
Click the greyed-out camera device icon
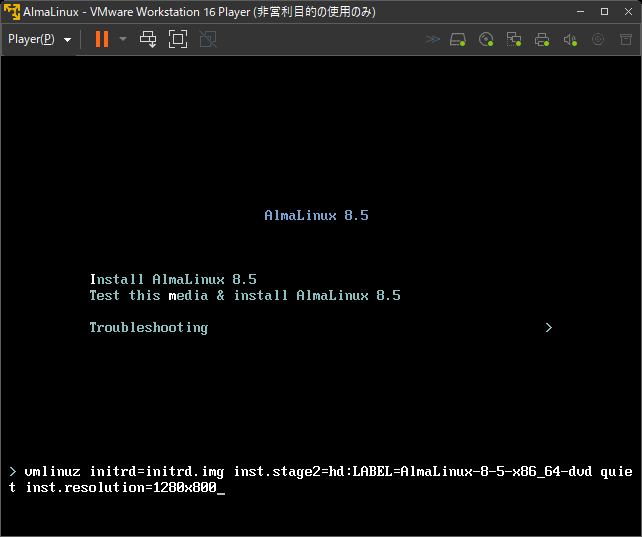tap(598, 39)
